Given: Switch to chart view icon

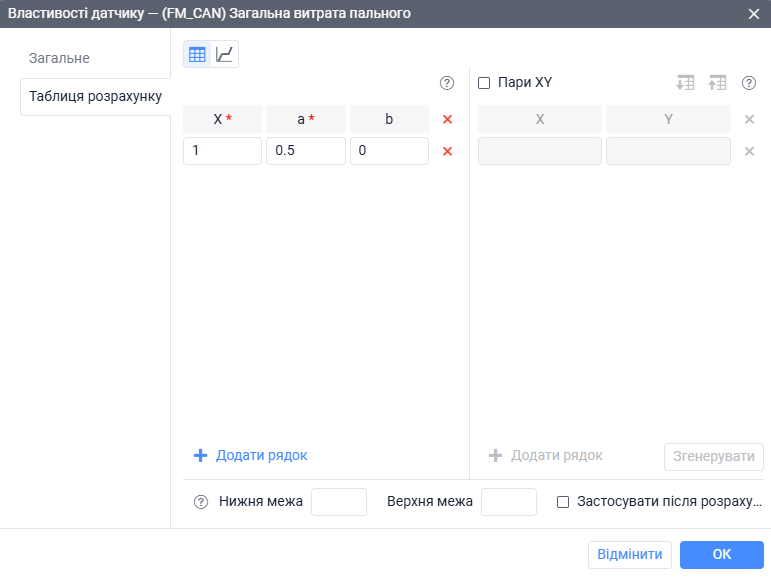Looking at the screenshot, I should coord(224,54).
